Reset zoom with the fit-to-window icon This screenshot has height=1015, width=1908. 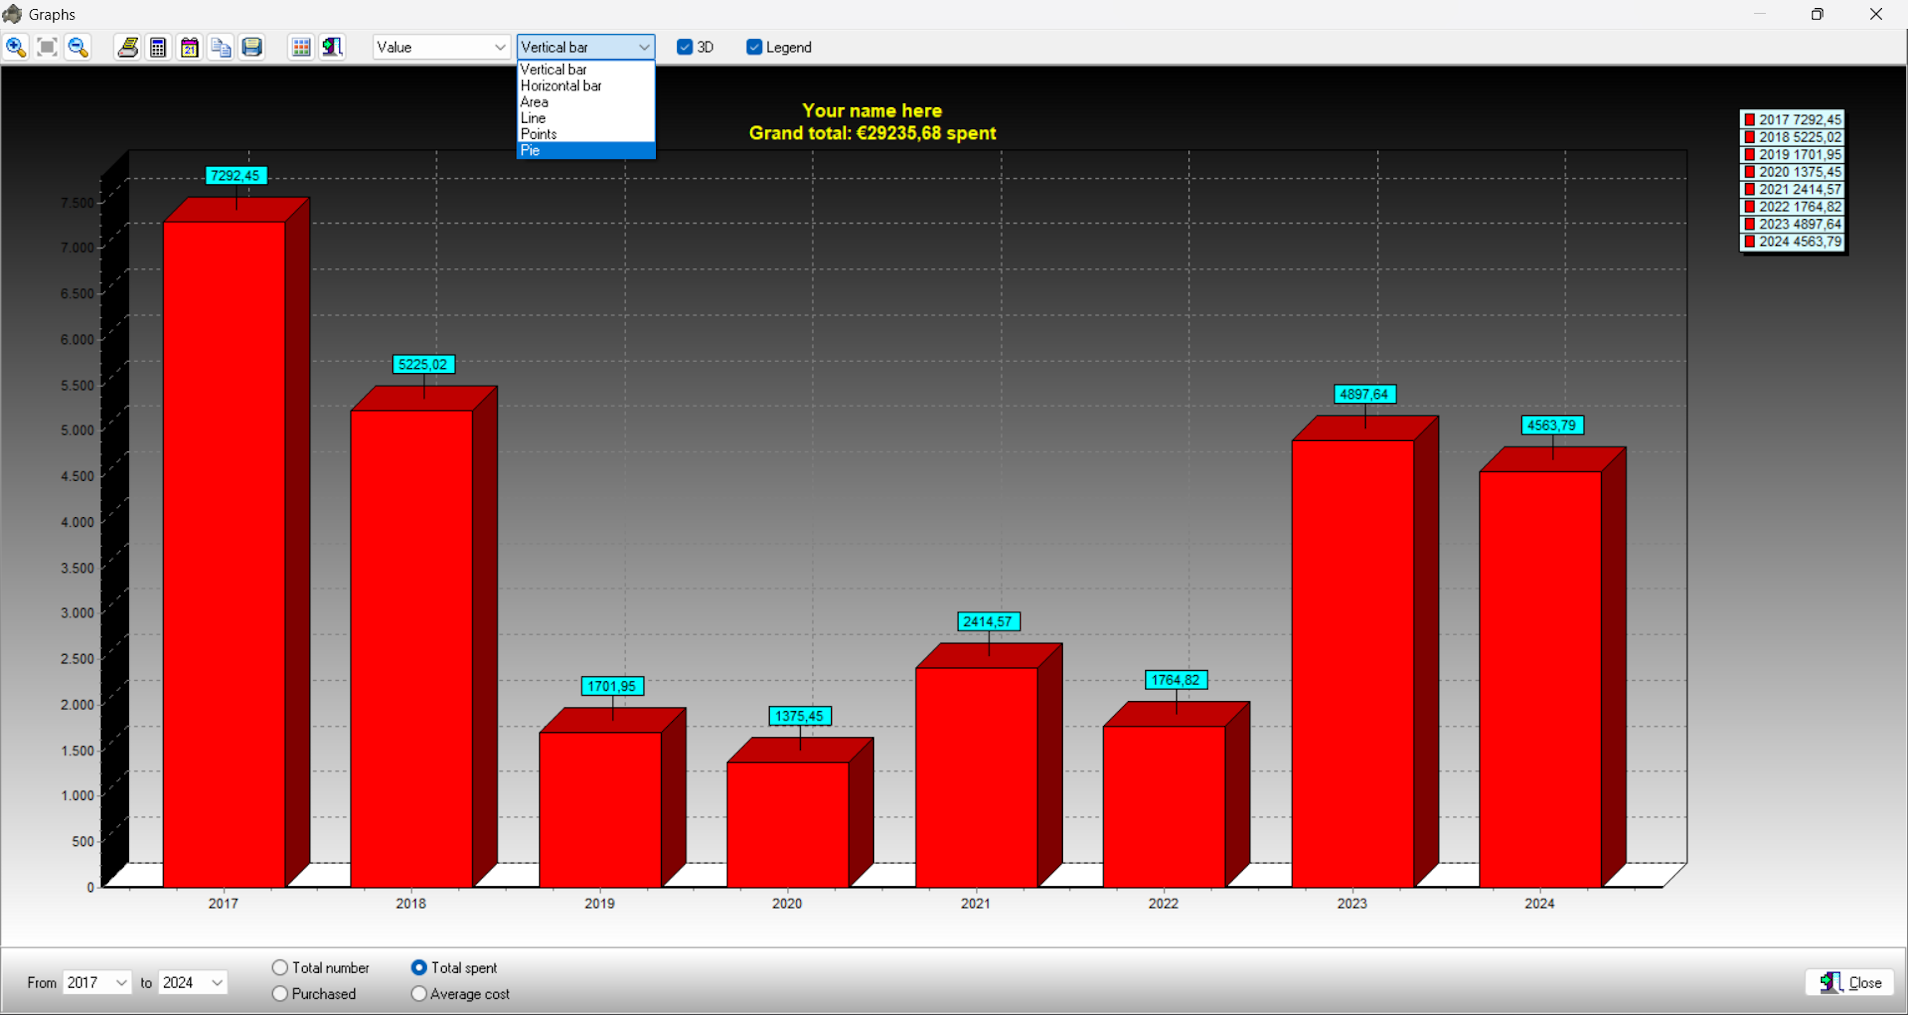[47, 47]
